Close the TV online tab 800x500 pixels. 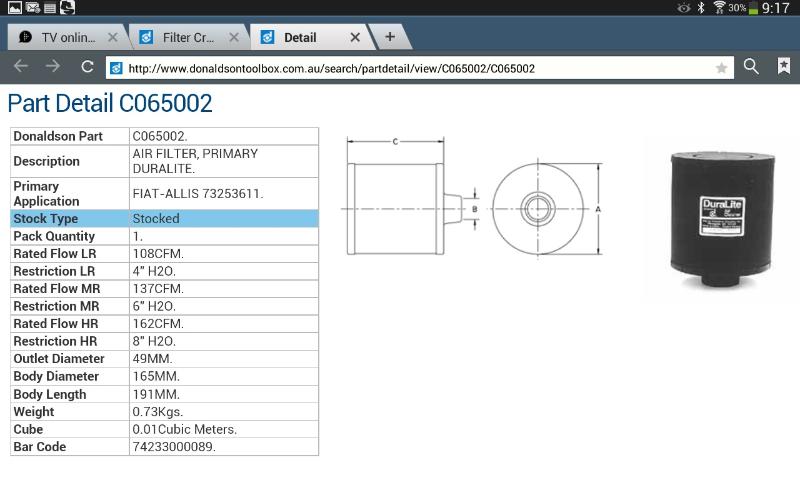[113, 37]
